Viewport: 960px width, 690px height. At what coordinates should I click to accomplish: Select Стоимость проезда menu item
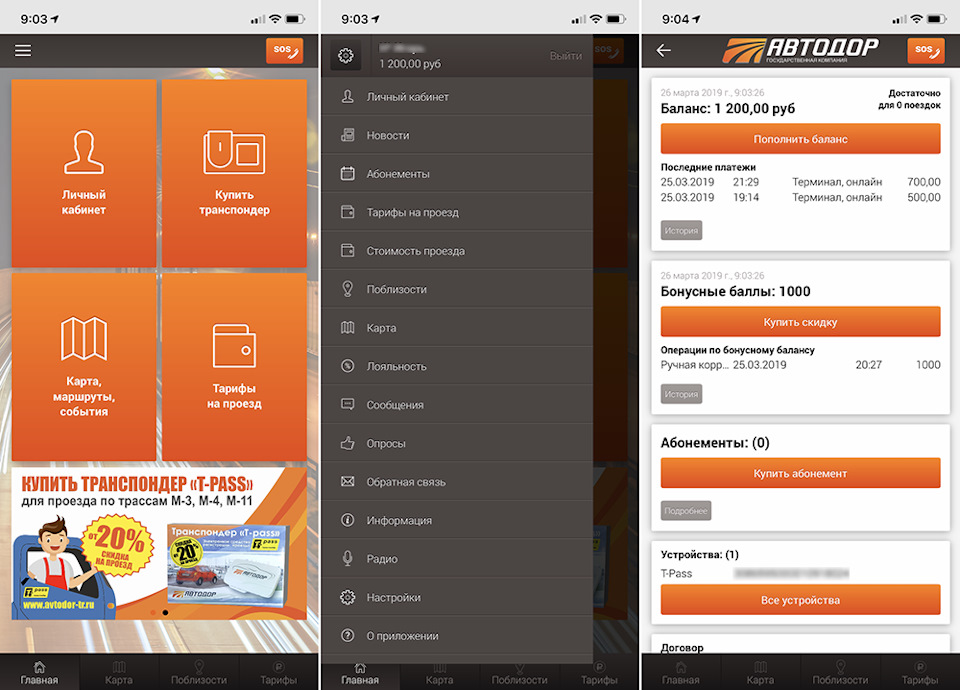(x=457, y=251)
